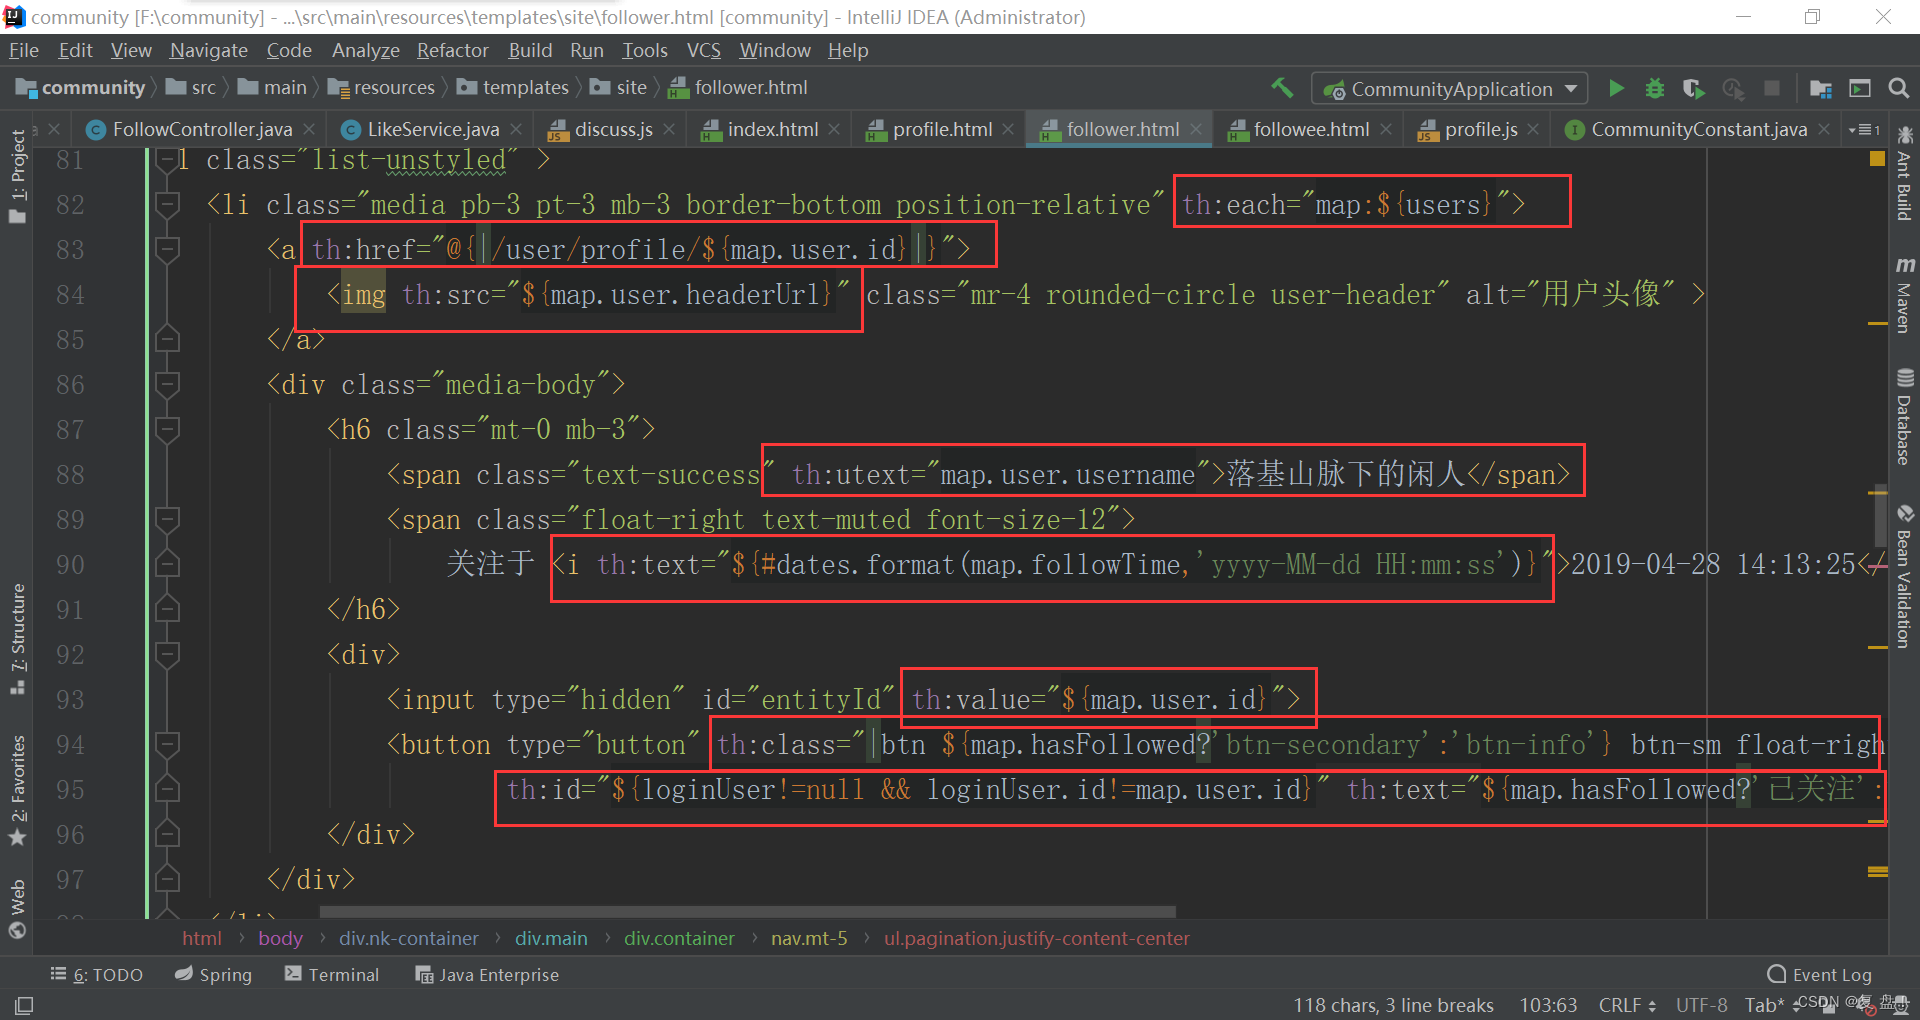
Task: Open the Ant Build side panel
Action: point(1904,175)
